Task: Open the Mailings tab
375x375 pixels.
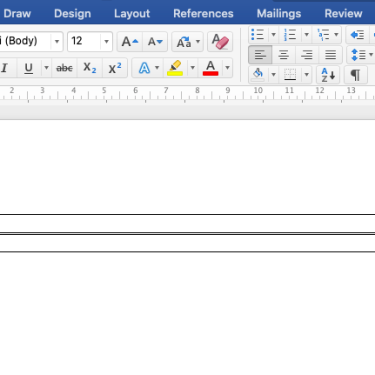Action: (279, 14)
